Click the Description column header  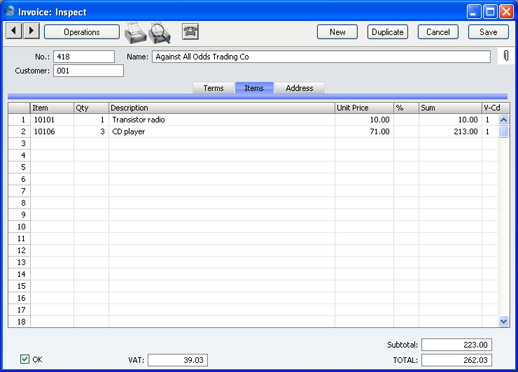221,108
